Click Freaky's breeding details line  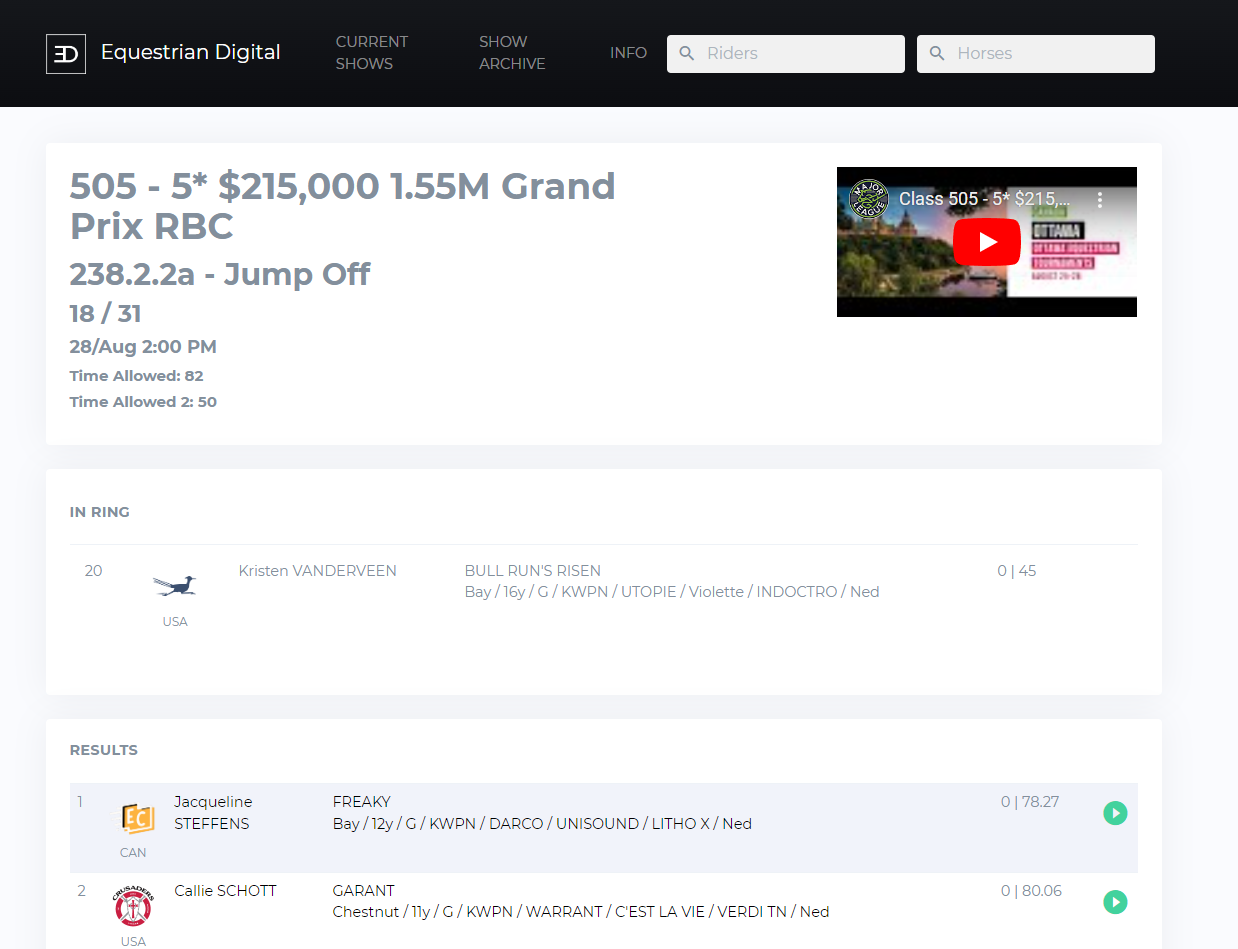point(542,824)
